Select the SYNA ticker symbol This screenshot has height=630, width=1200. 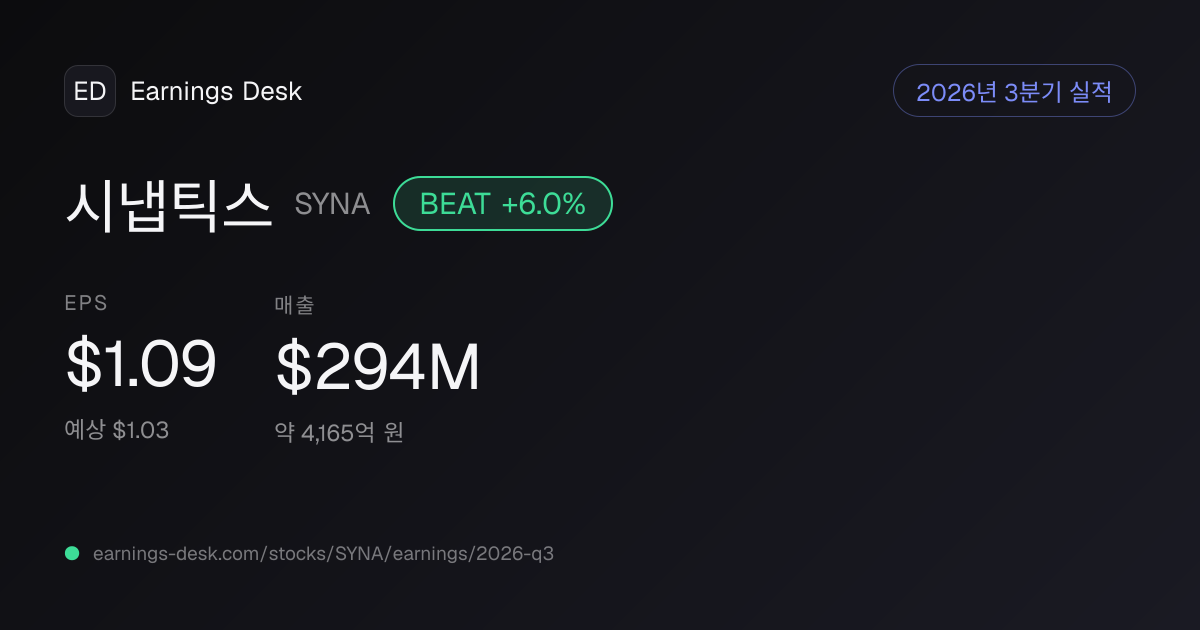point(332,204)
